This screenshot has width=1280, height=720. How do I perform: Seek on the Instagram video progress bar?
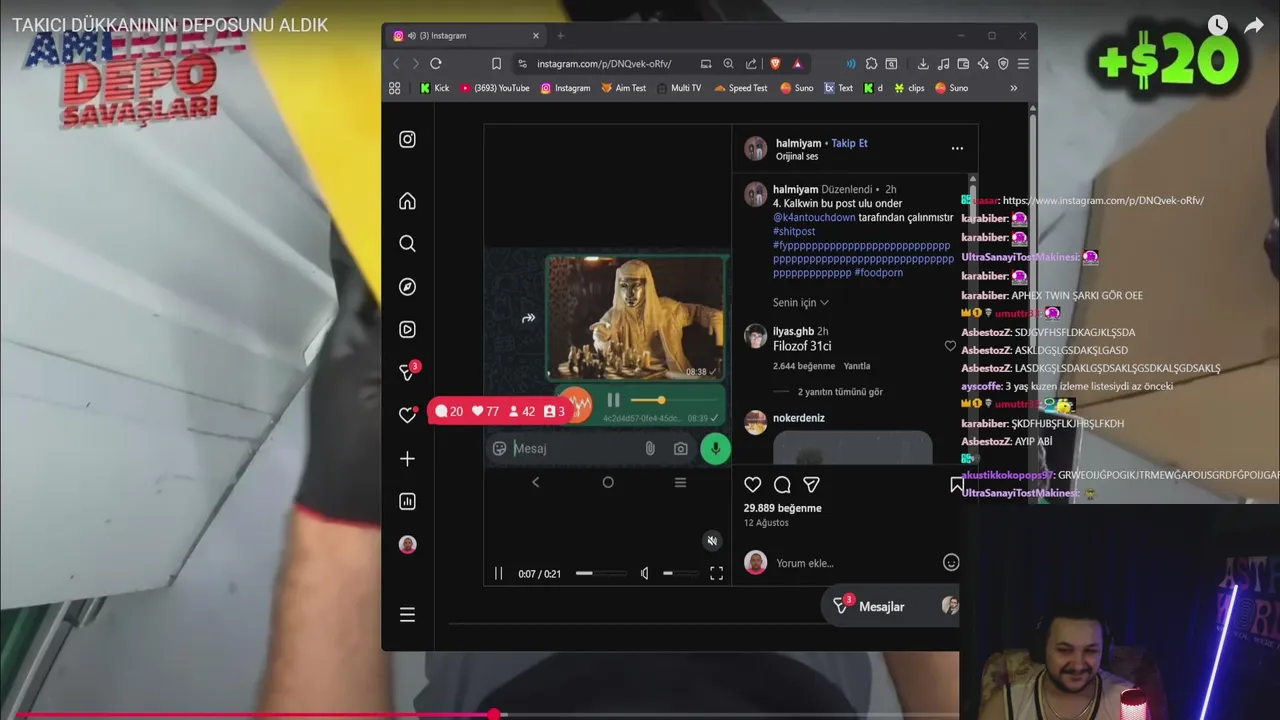601,573
